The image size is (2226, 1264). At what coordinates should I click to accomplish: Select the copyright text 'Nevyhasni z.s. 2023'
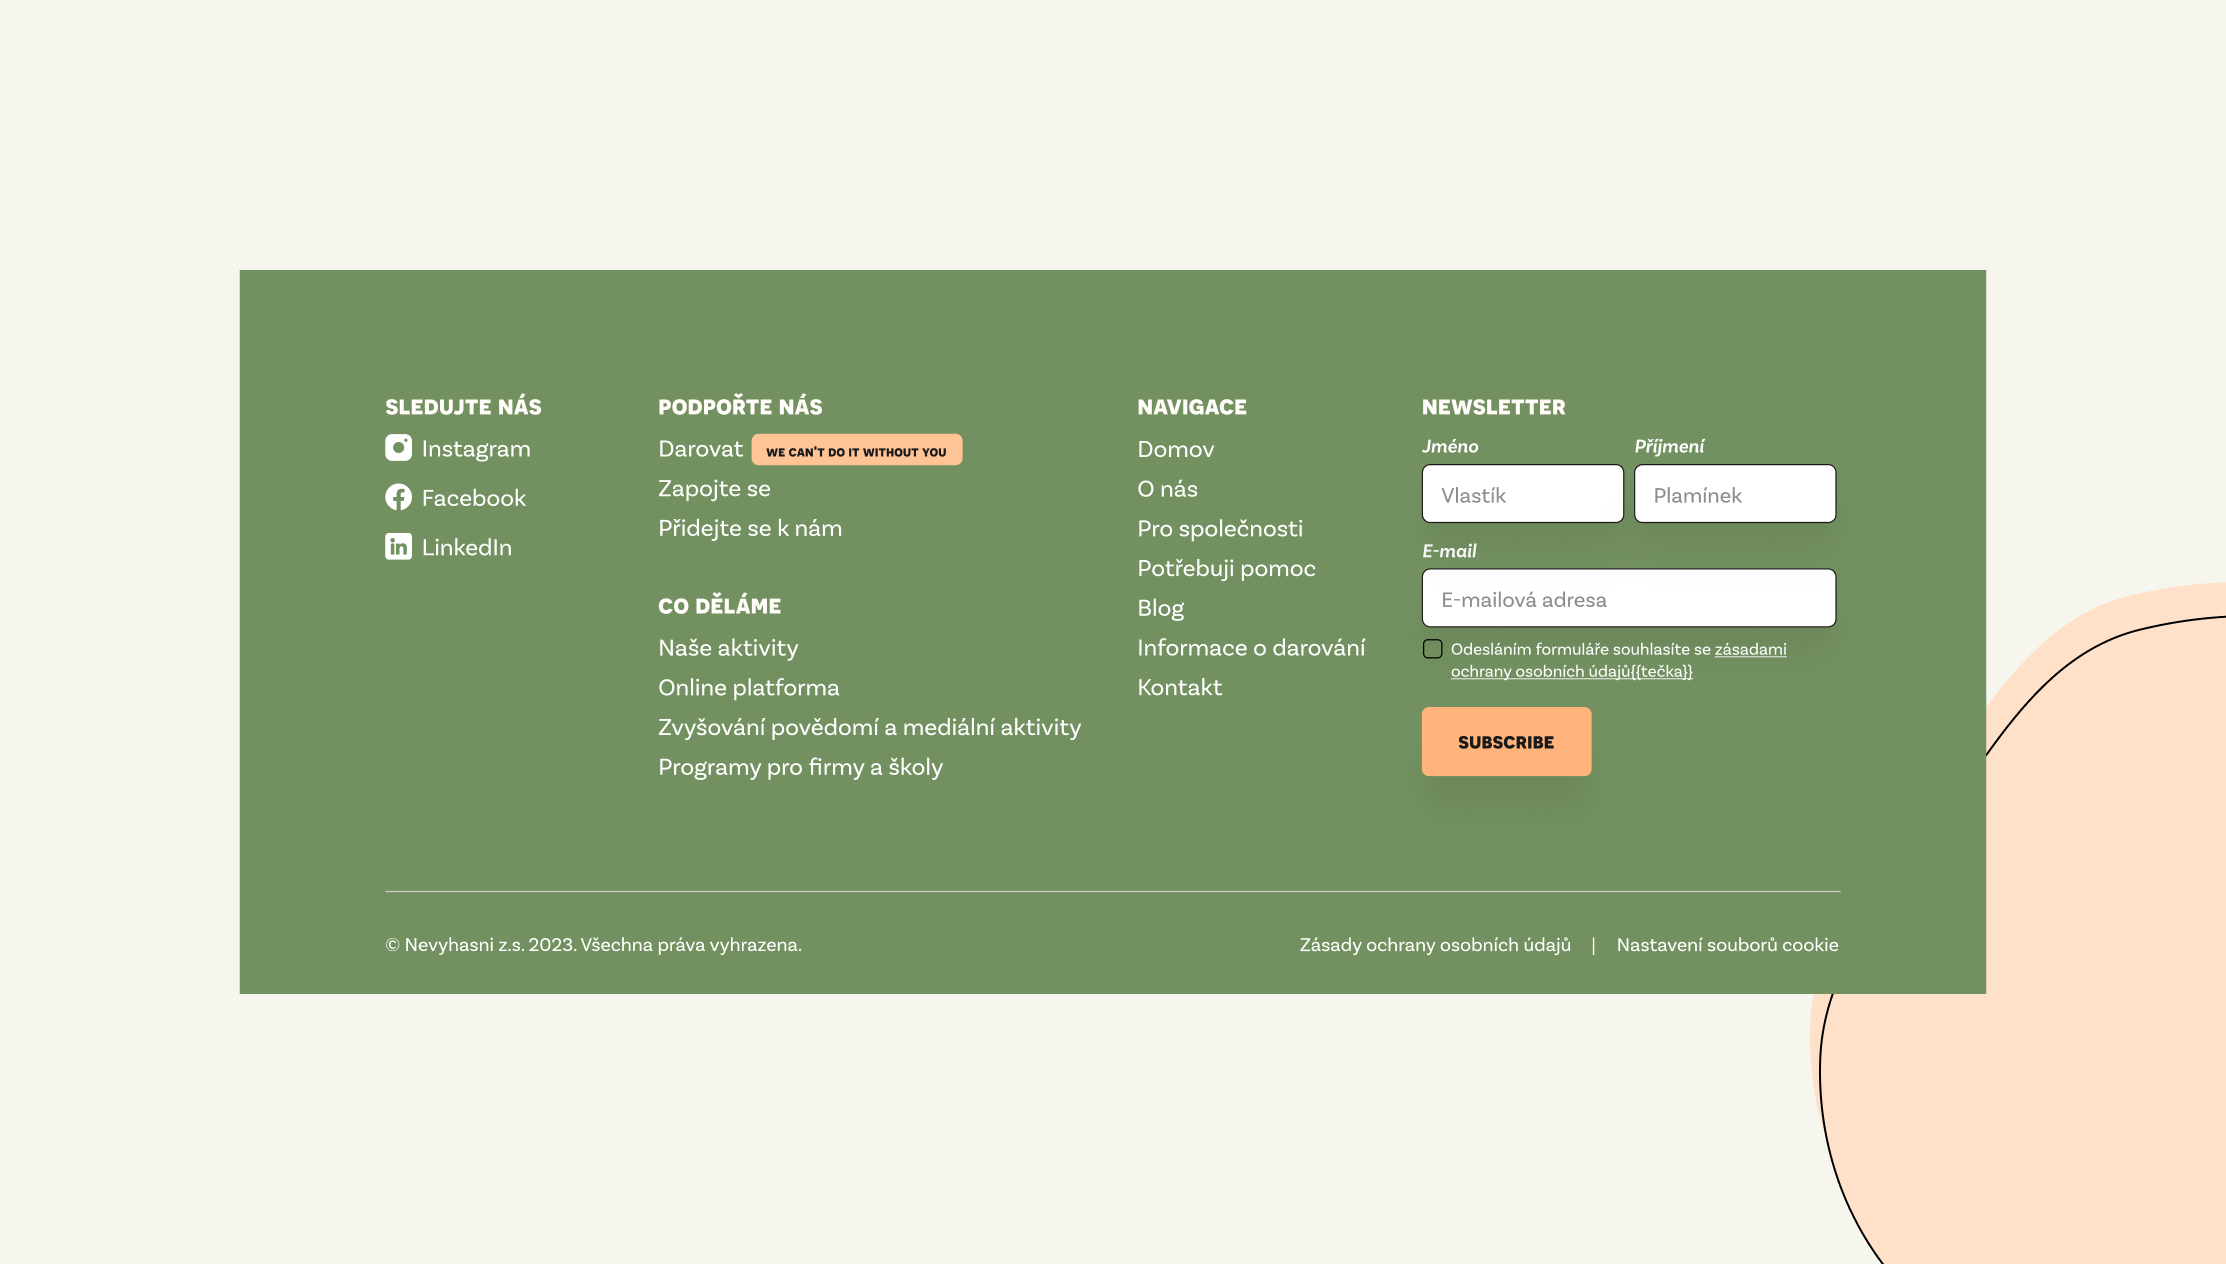(x=489, y=945)
